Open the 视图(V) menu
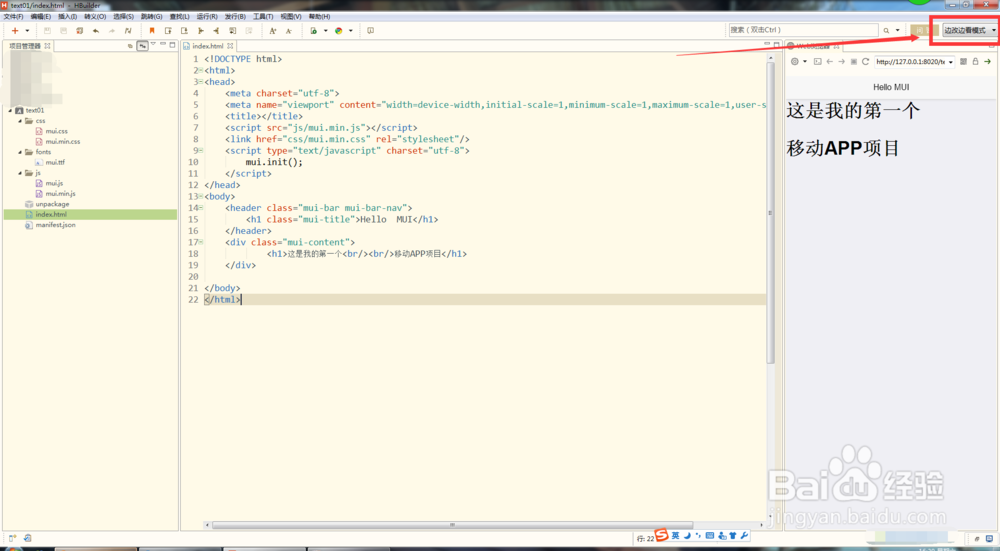The image size is (1000, 551). (291, 17)
